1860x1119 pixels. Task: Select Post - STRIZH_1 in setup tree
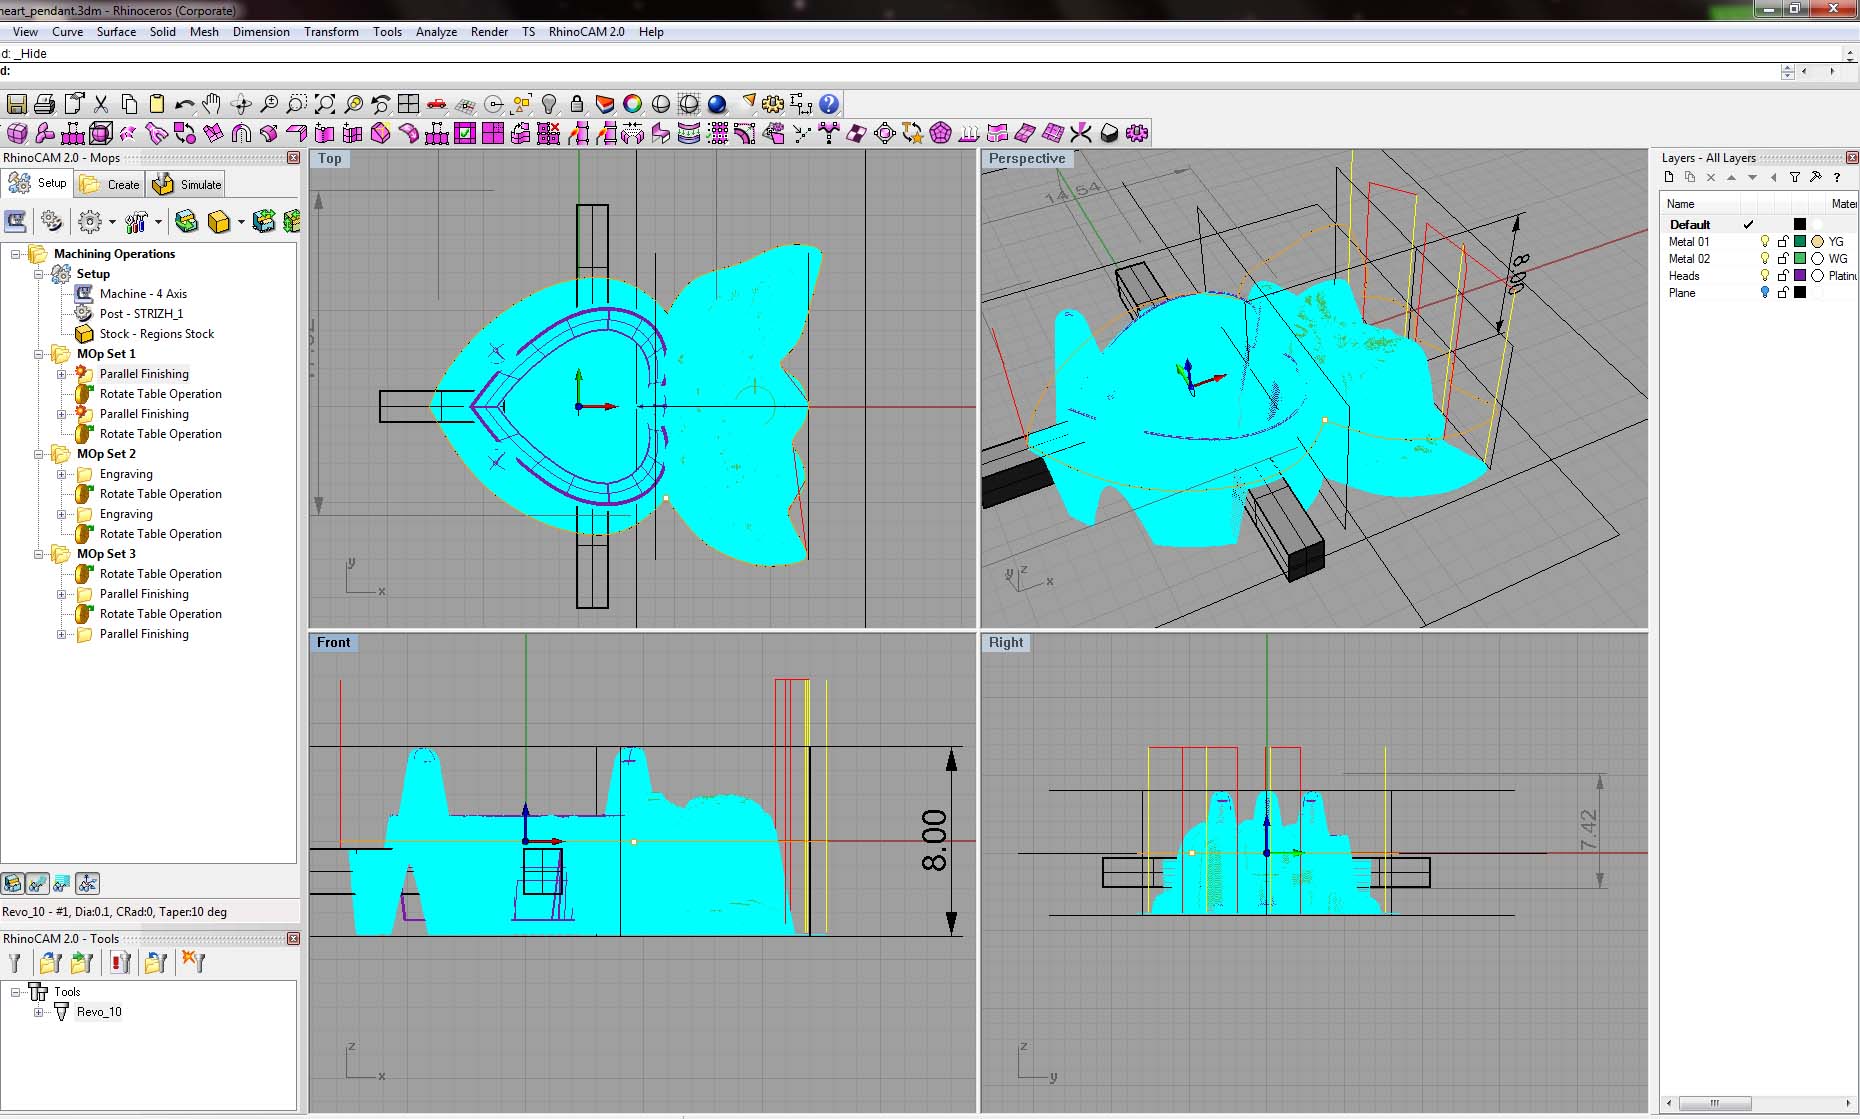coord(141,314)
